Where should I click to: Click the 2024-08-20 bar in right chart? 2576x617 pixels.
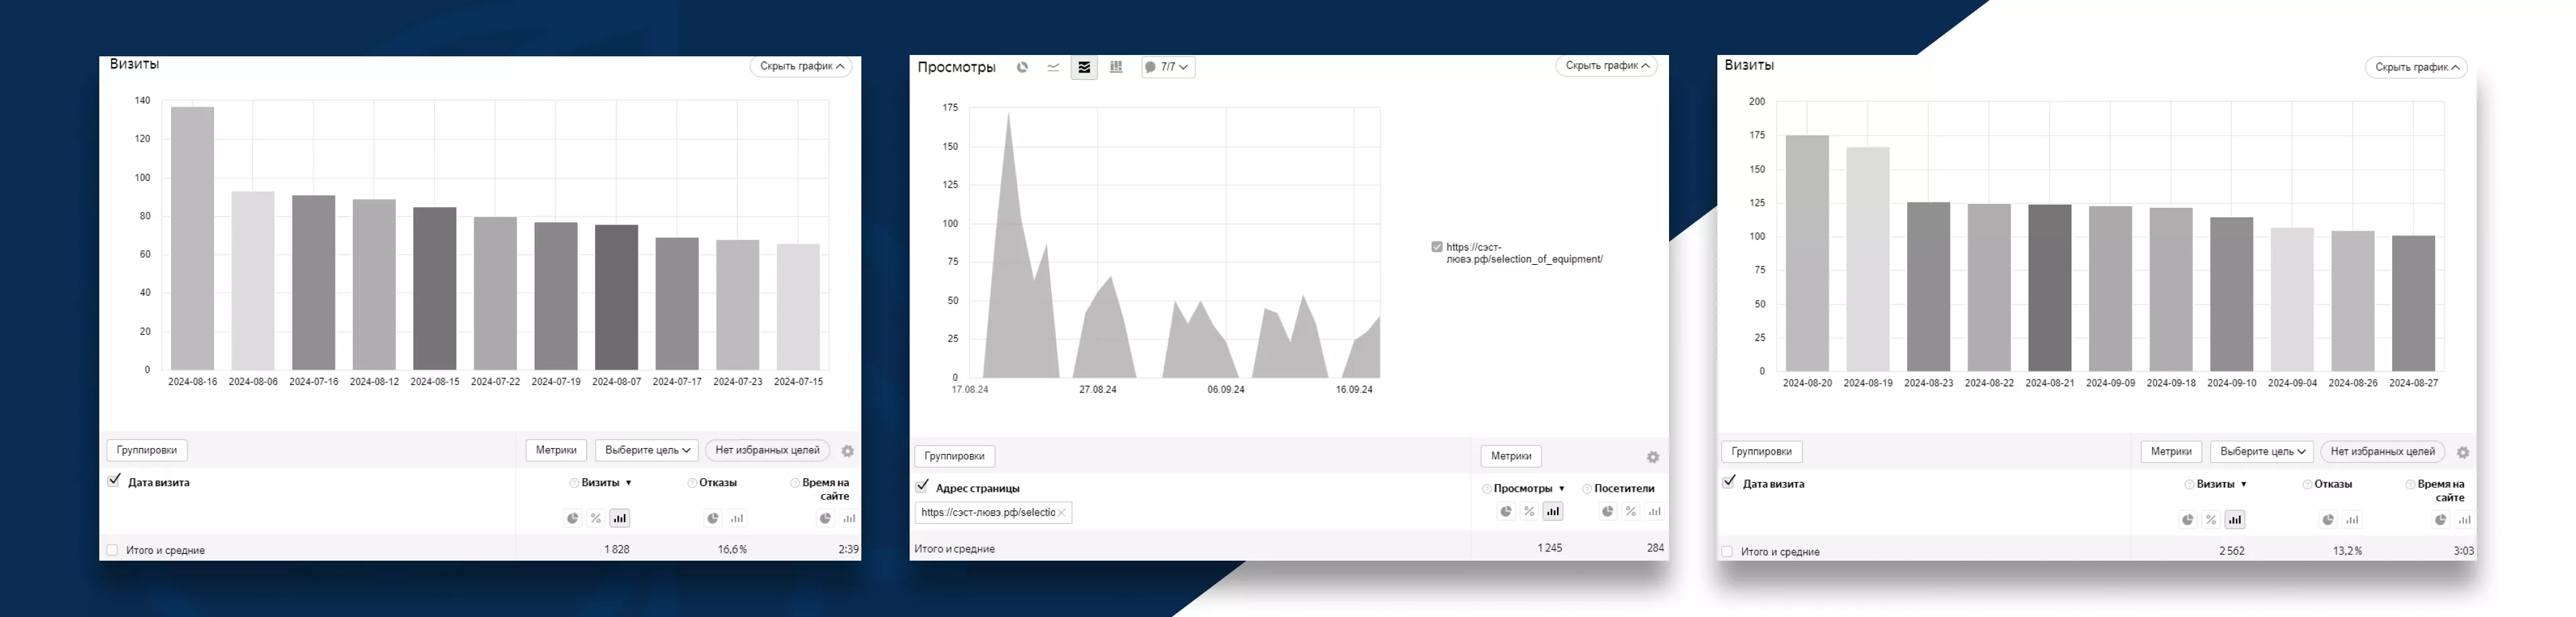click(x=1807, y=253)
